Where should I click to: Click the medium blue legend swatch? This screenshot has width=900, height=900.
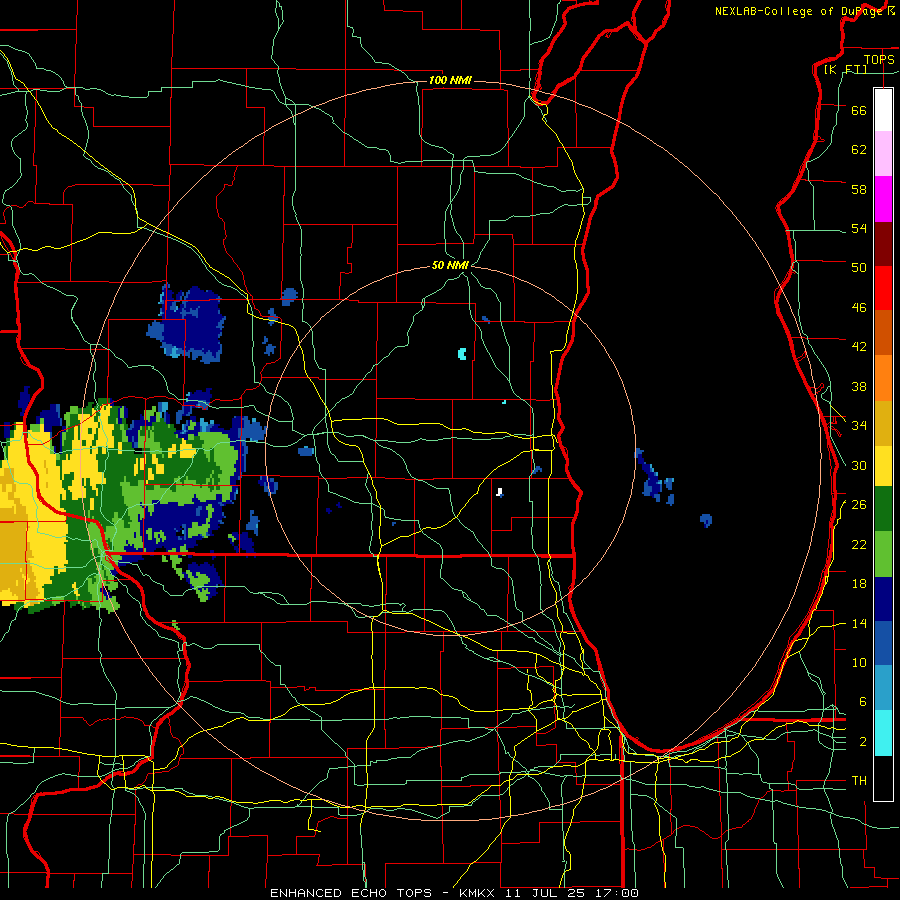883,643
